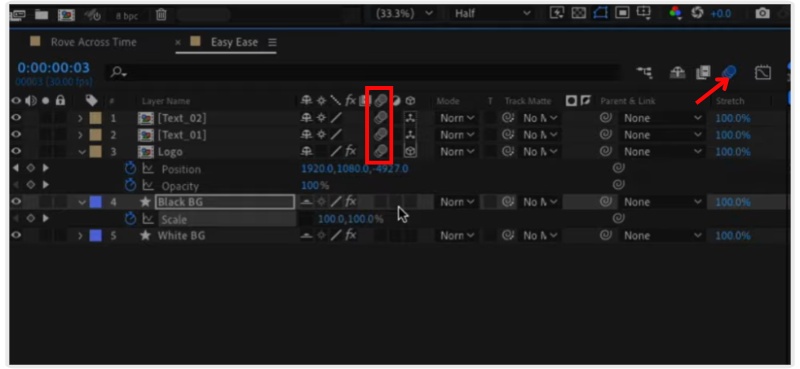Toggle Fast Previews options
Screen dimensions: 800x369
[558, 14]
